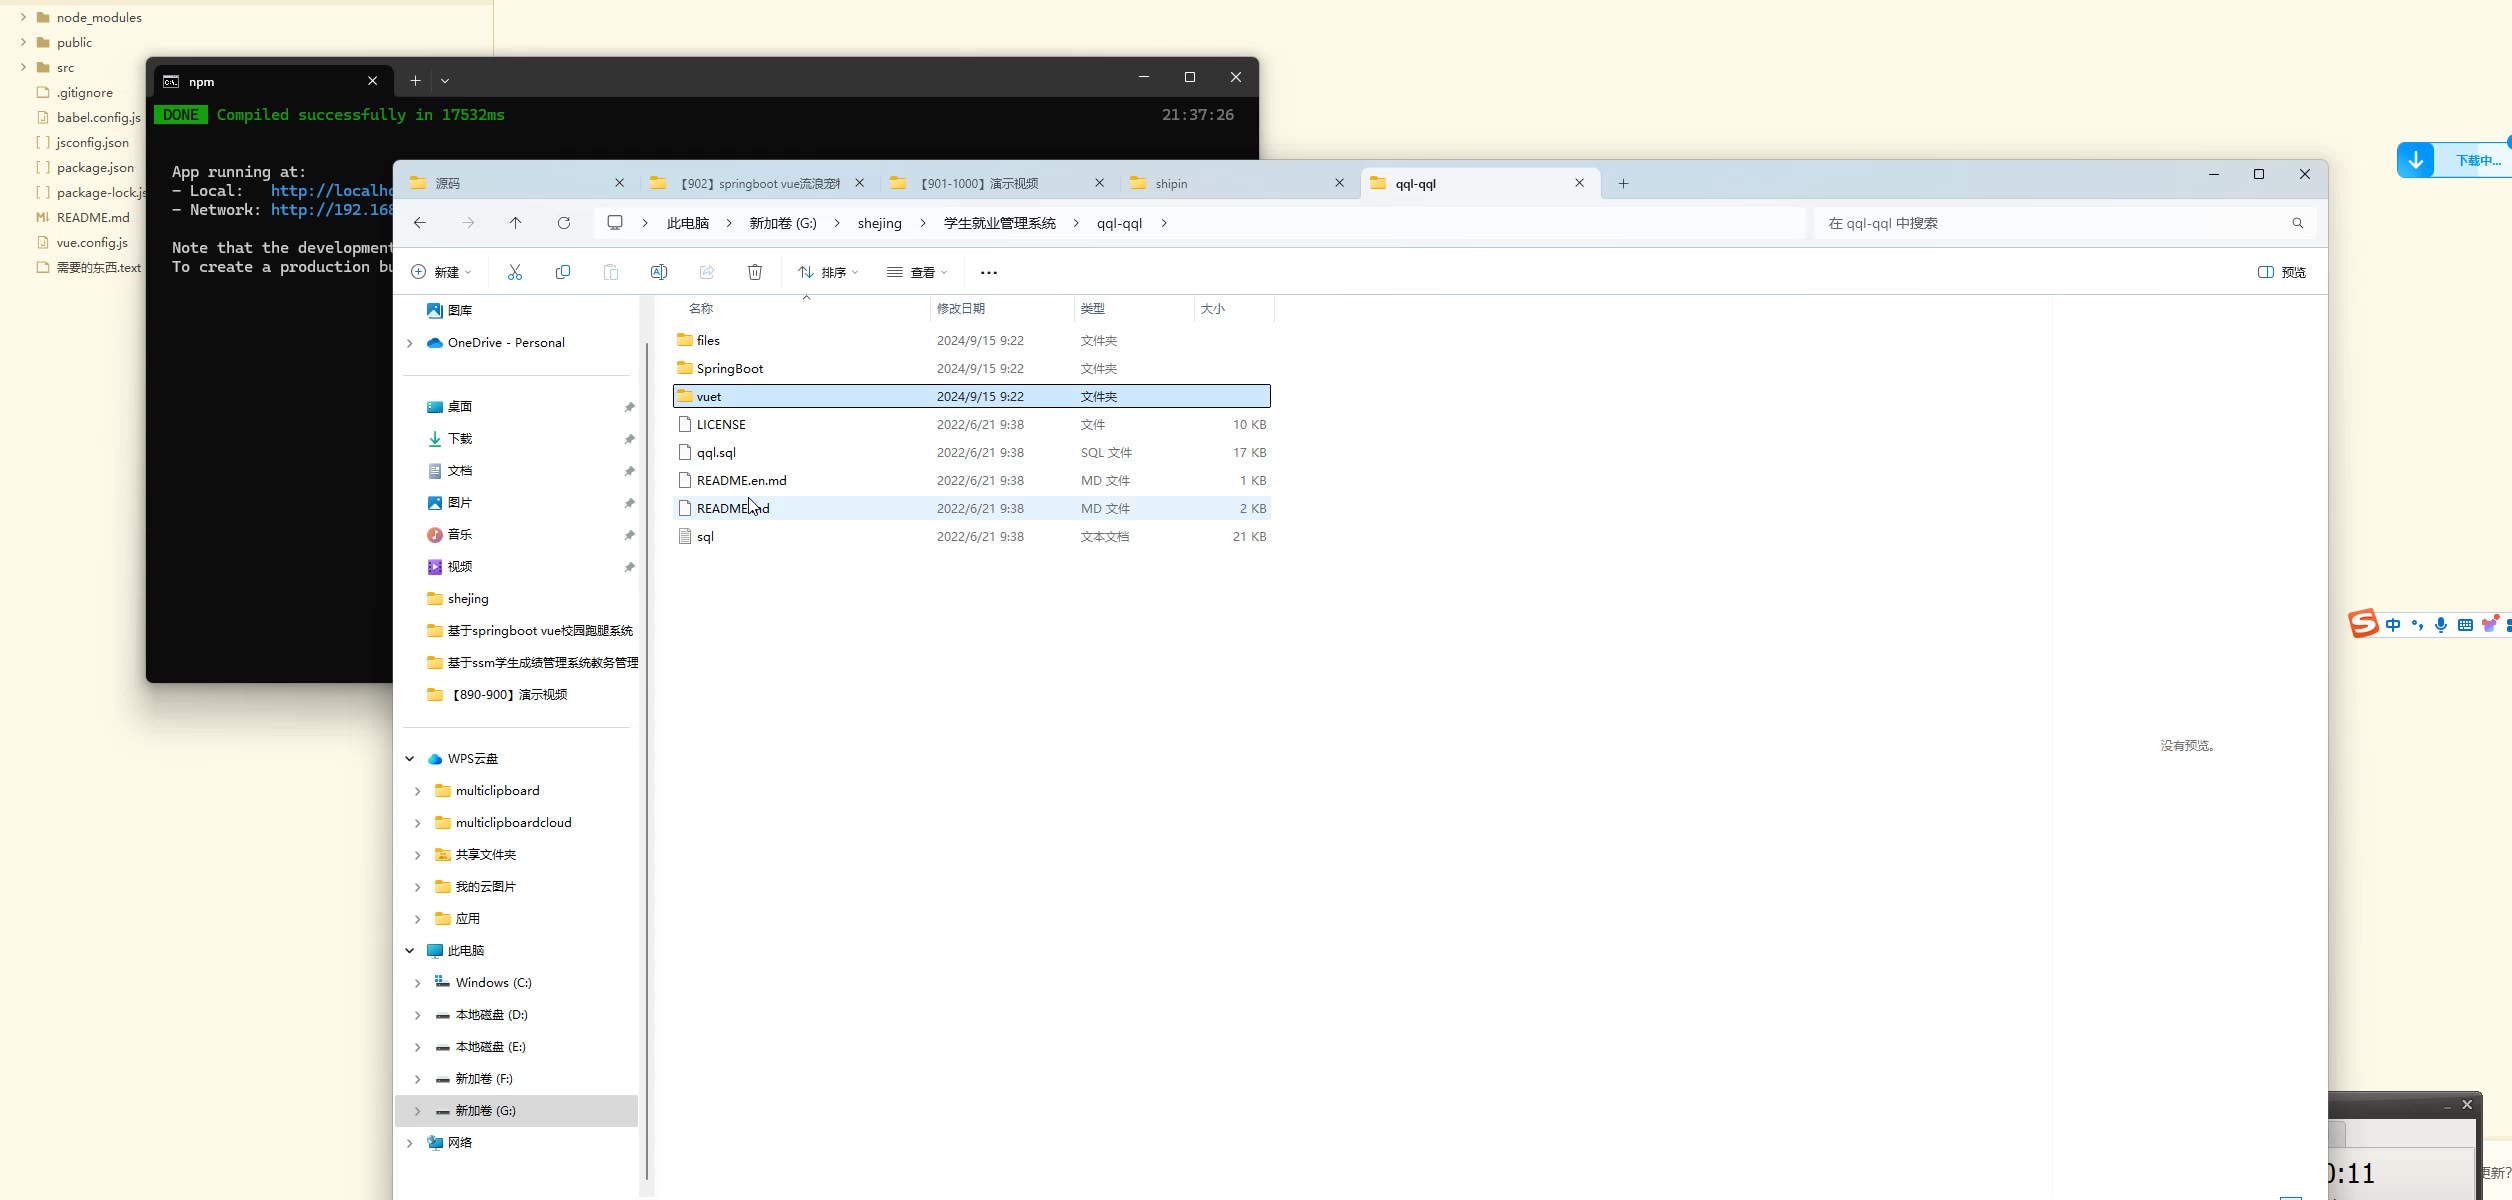Open the New item dropdown button
This screenshot has height=1200, width=2512.
click(441, 272)
